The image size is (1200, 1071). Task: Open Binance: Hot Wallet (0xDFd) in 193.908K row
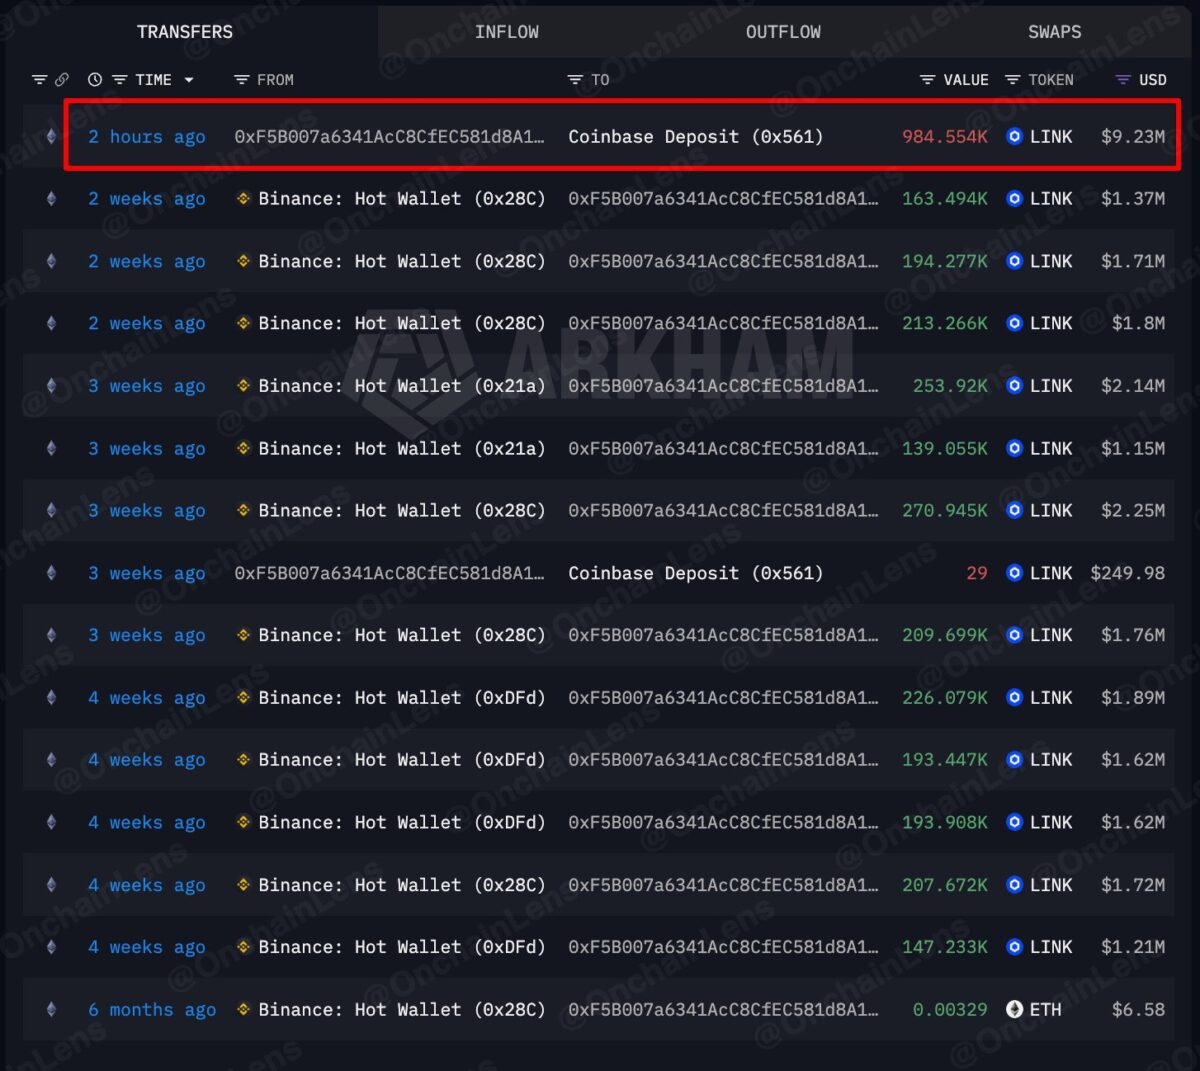(402, 823)
